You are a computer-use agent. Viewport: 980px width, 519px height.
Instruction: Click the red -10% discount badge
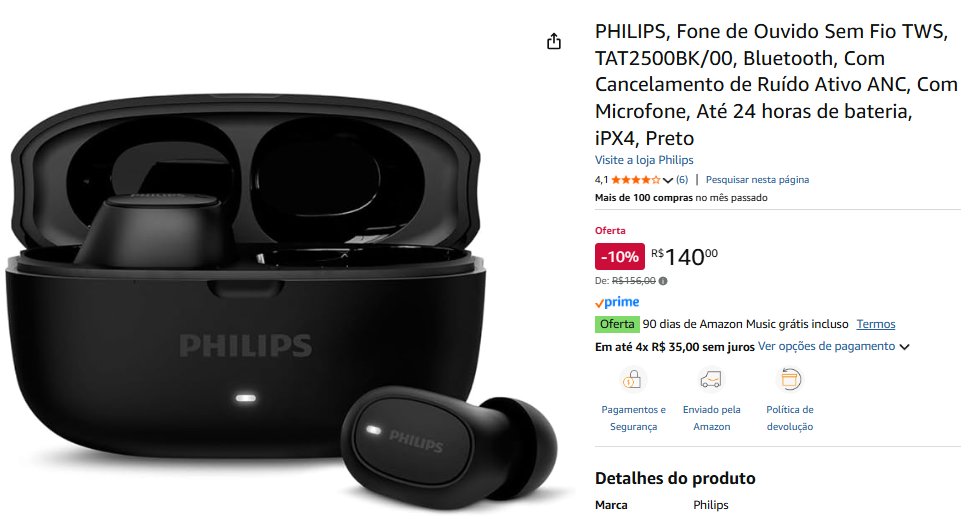[x=619, y=256]
